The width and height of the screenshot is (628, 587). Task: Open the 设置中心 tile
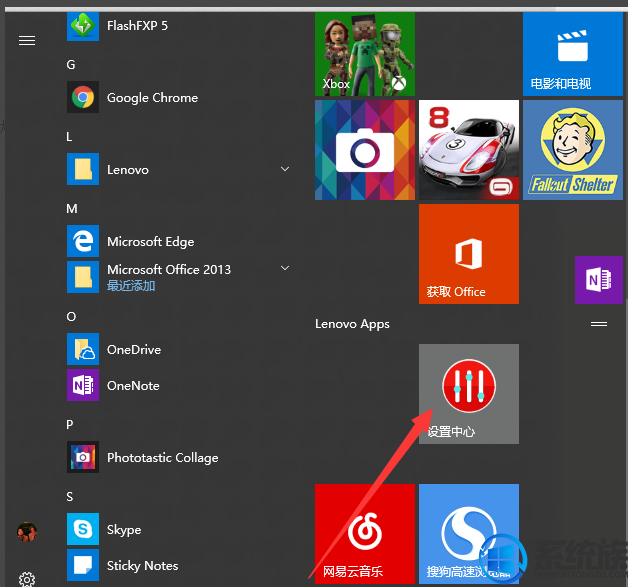coord(469,394)
